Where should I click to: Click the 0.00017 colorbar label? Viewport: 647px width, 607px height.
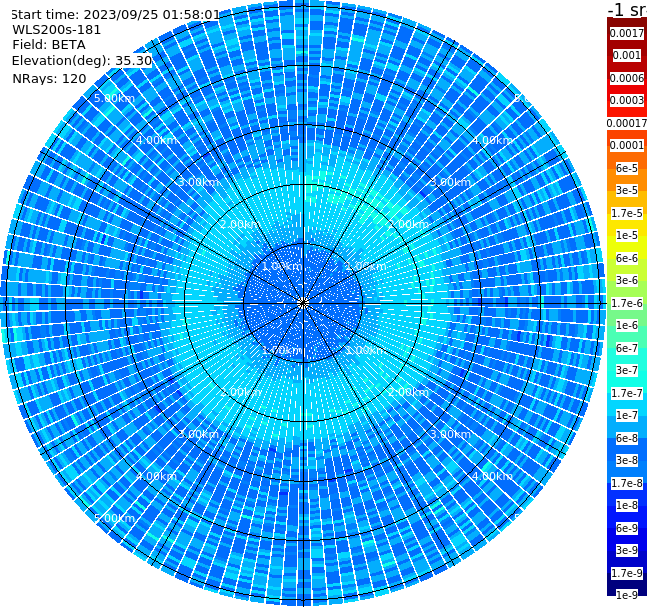(x=627, y=123)
